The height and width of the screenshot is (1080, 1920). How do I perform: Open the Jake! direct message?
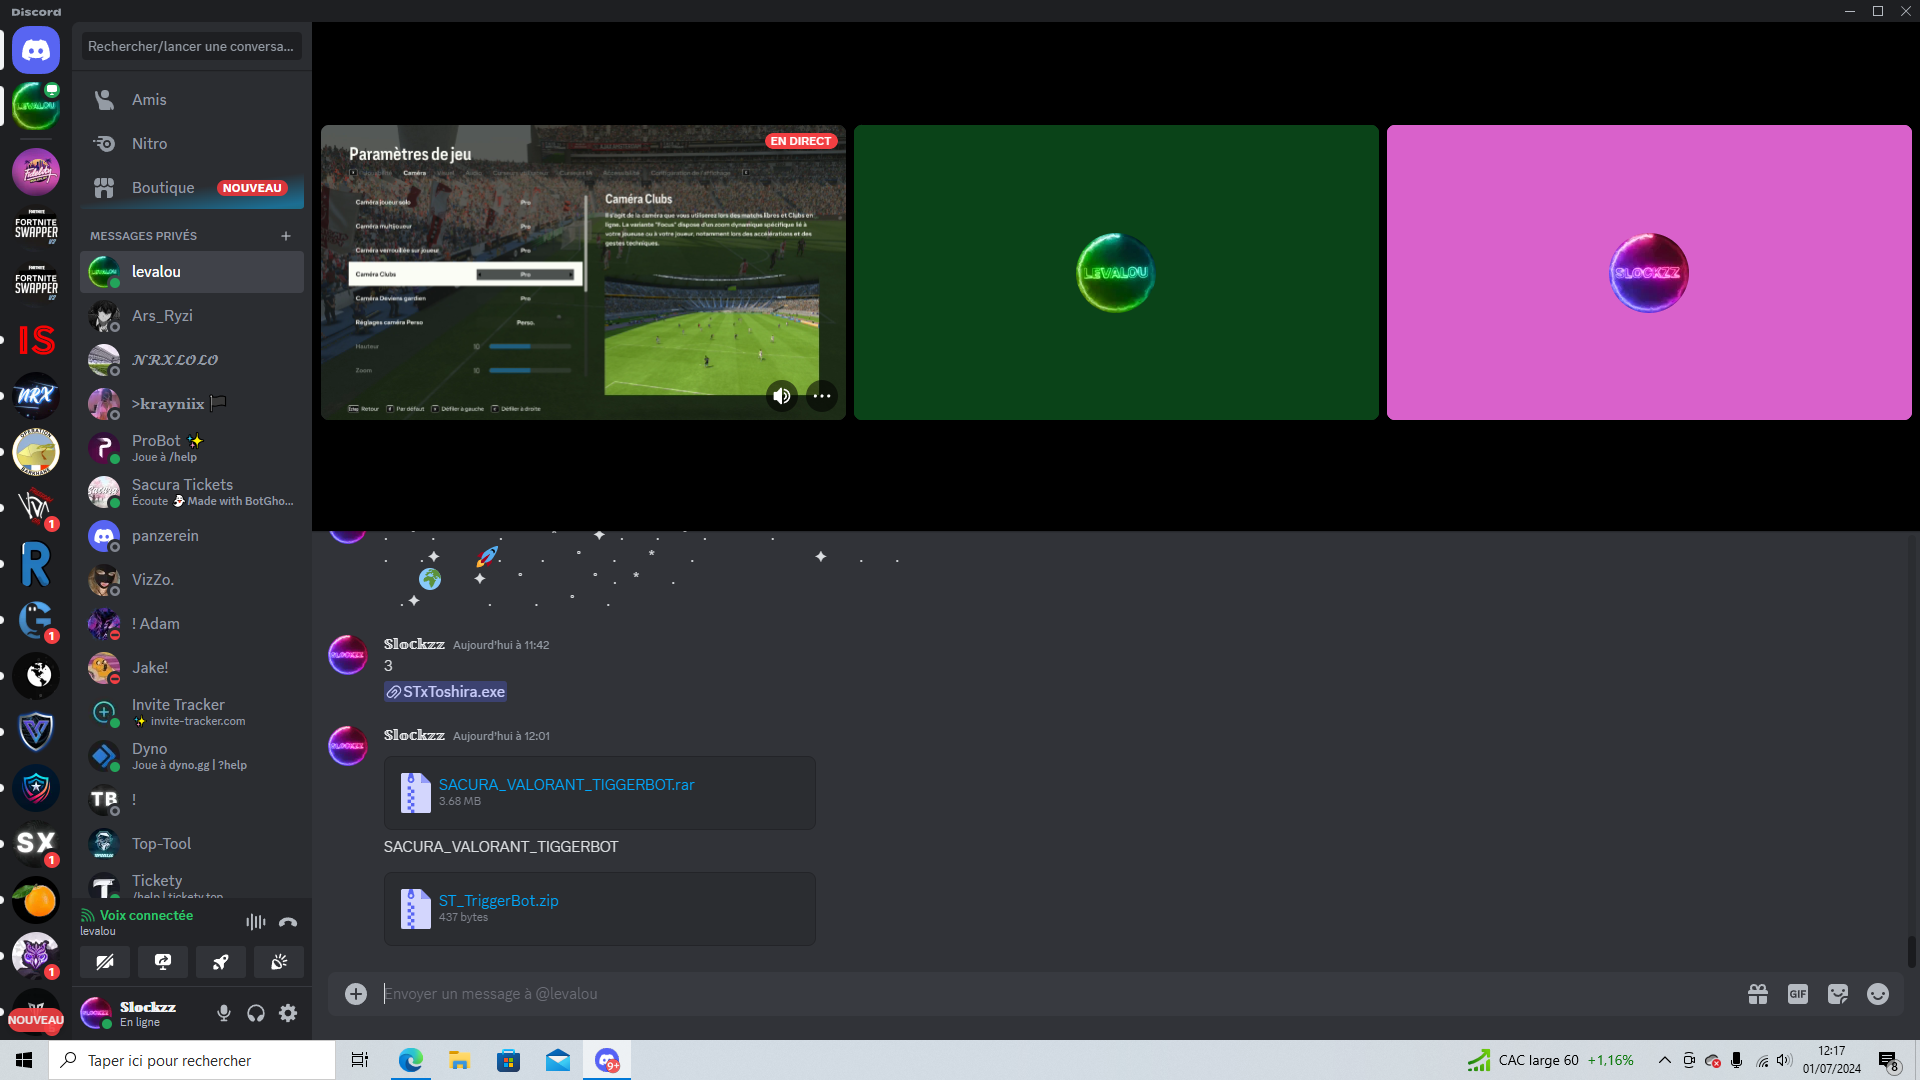click(192, 668)
